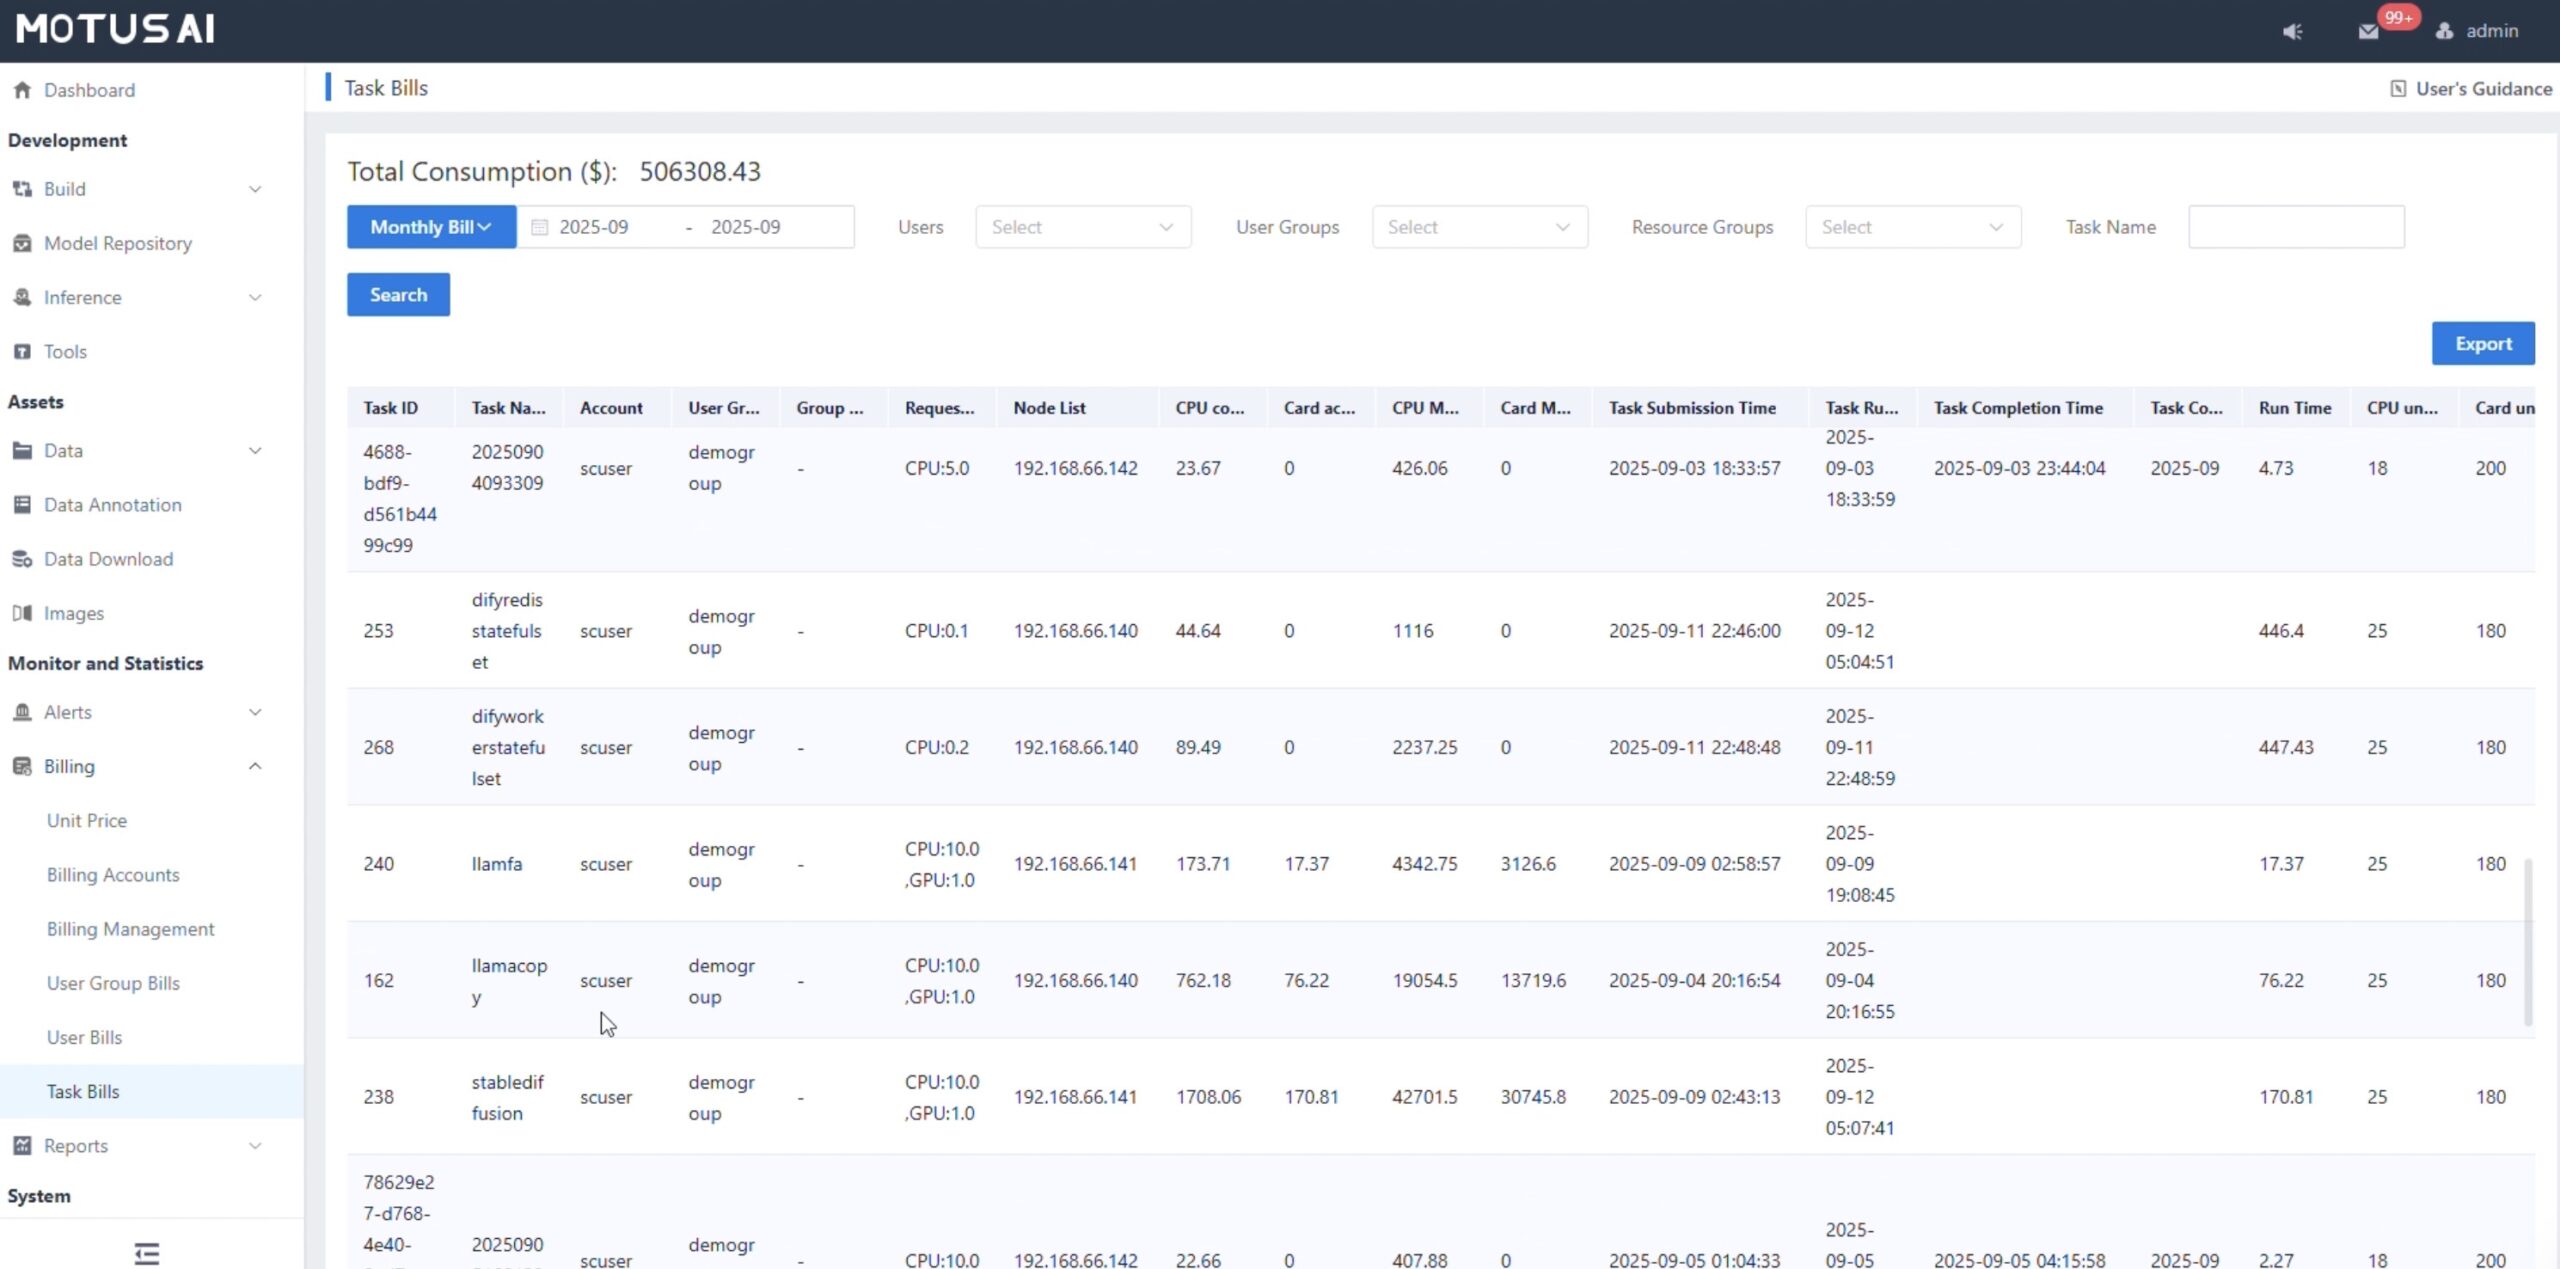Click the admin user avatar icon
This screenshot has height=1269, width=2560.
[2444, 31]
